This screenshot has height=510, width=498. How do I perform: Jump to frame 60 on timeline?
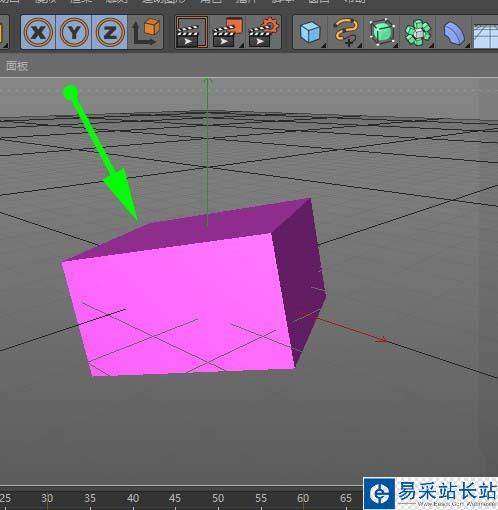303,498
